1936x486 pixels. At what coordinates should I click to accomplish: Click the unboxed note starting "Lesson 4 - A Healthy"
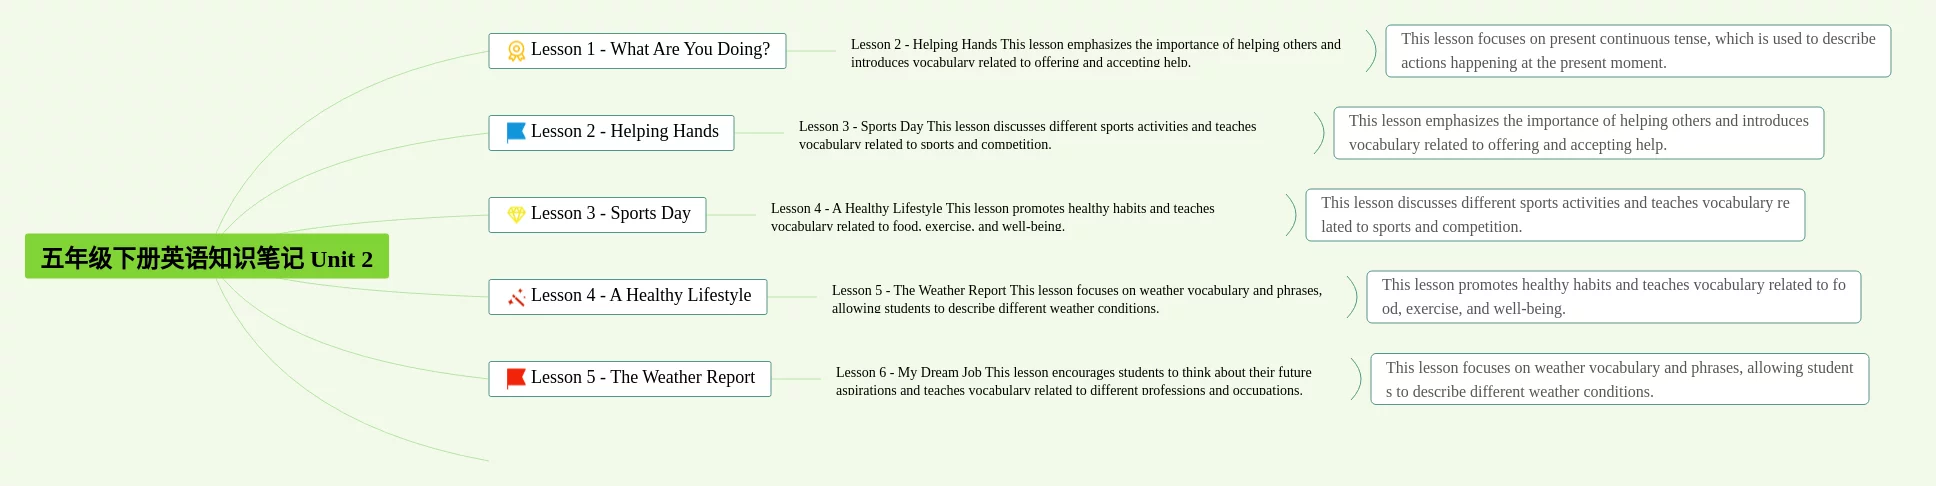[x=992, y=217]
